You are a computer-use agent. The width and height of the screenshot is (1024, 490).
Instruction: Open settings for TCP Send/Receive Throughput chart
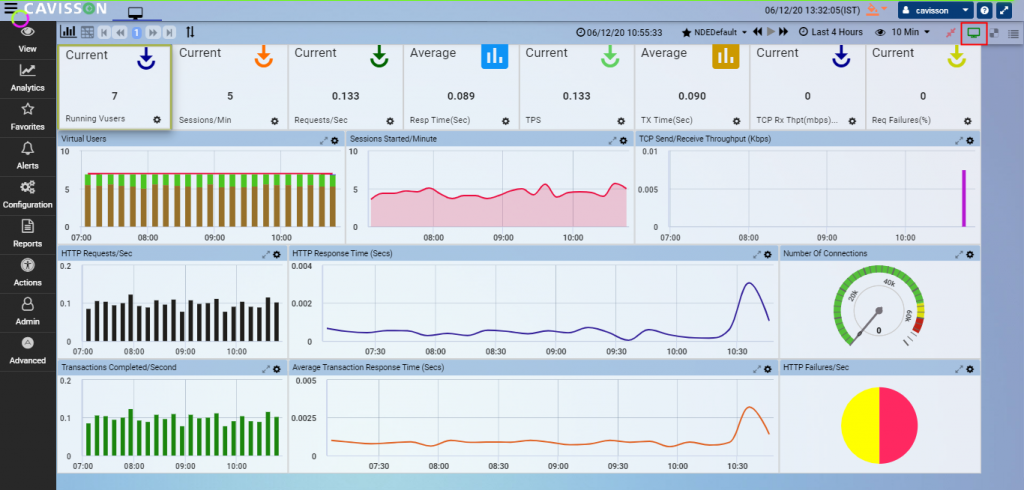tap(970, 140)
